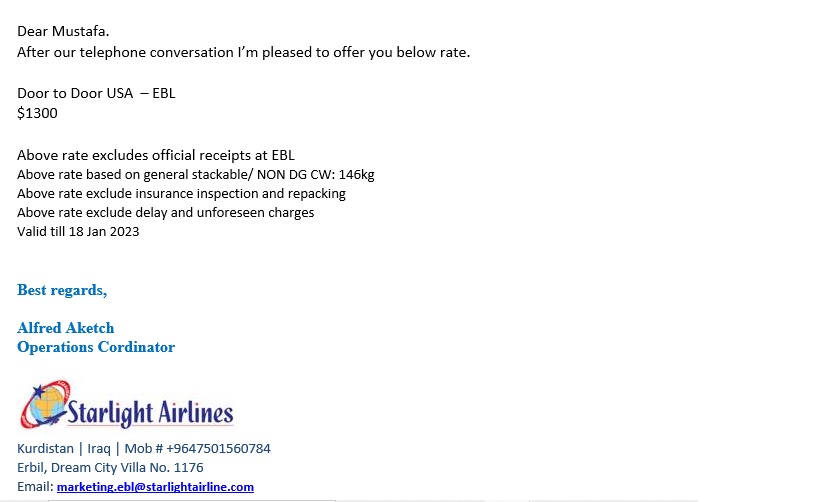Click the "Erbil, Dream City Villa No. 1176" address

[110, 467]
